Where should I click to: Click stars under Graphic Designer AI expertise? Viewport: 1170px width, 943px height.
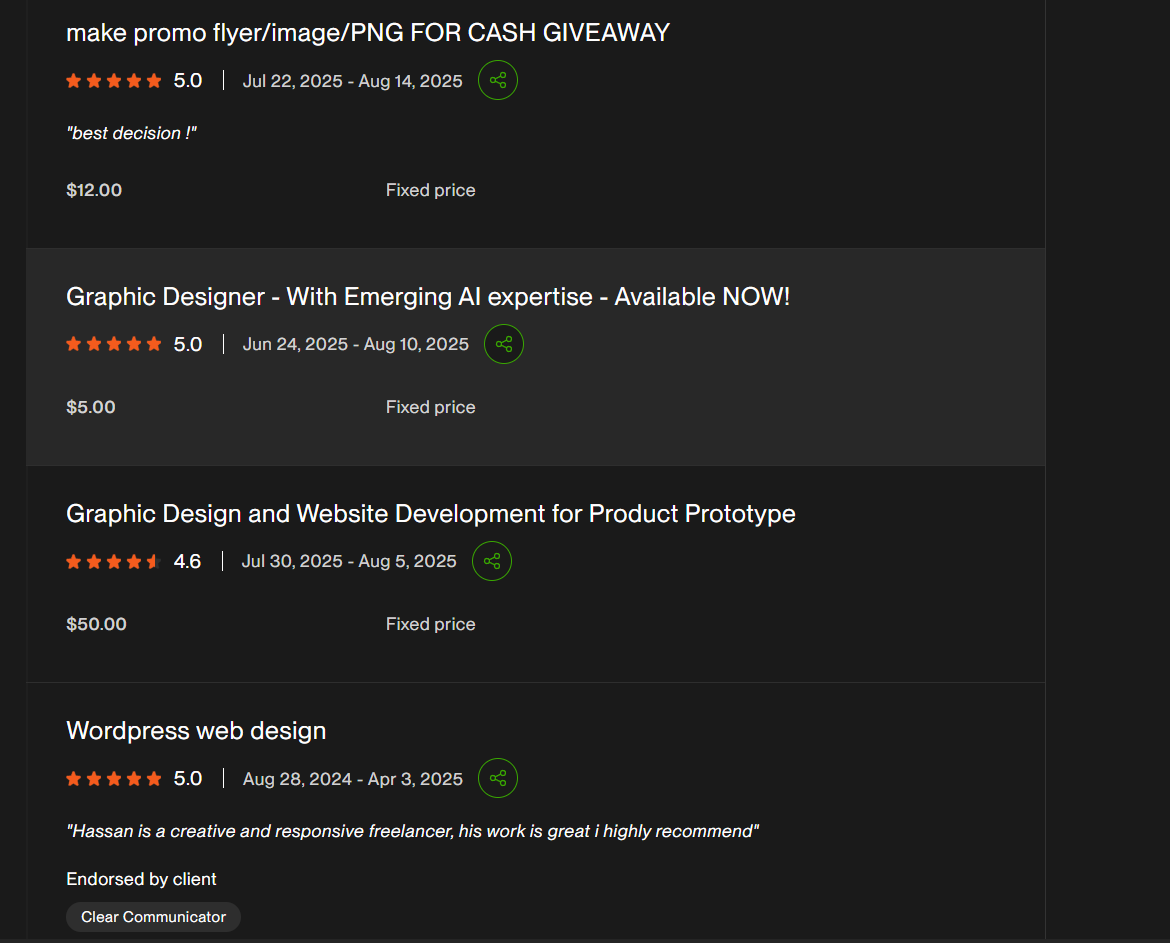click(113, 344)
